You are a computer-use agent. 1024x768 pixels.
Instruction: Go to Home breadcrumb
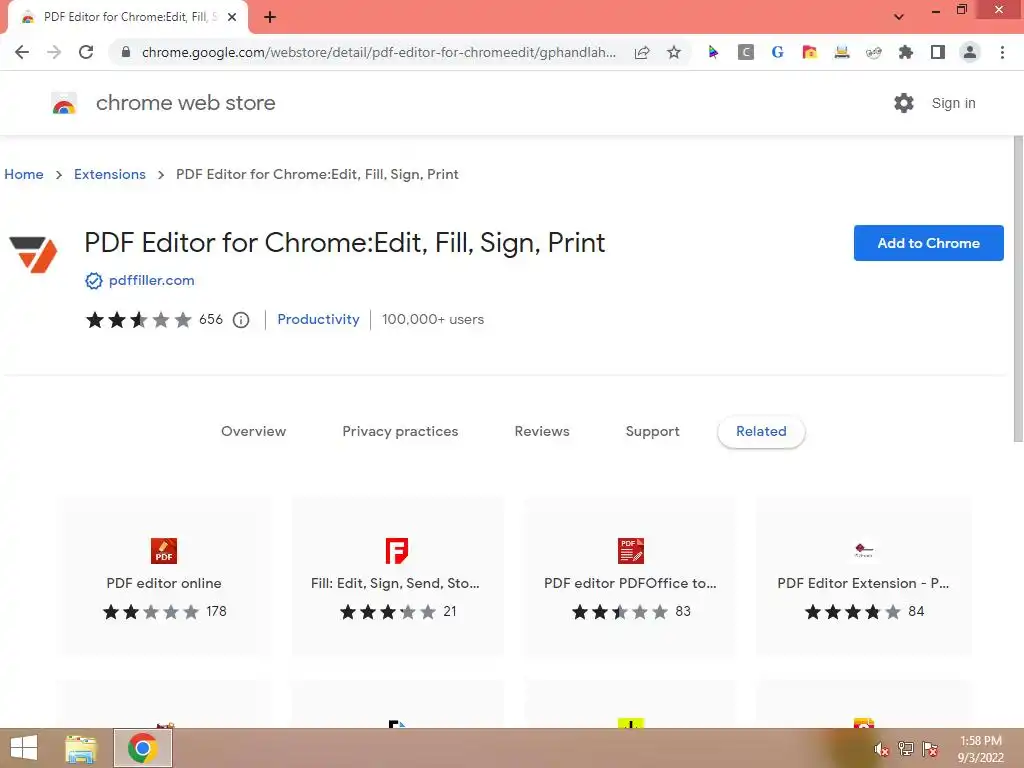(x=24, y=174)
